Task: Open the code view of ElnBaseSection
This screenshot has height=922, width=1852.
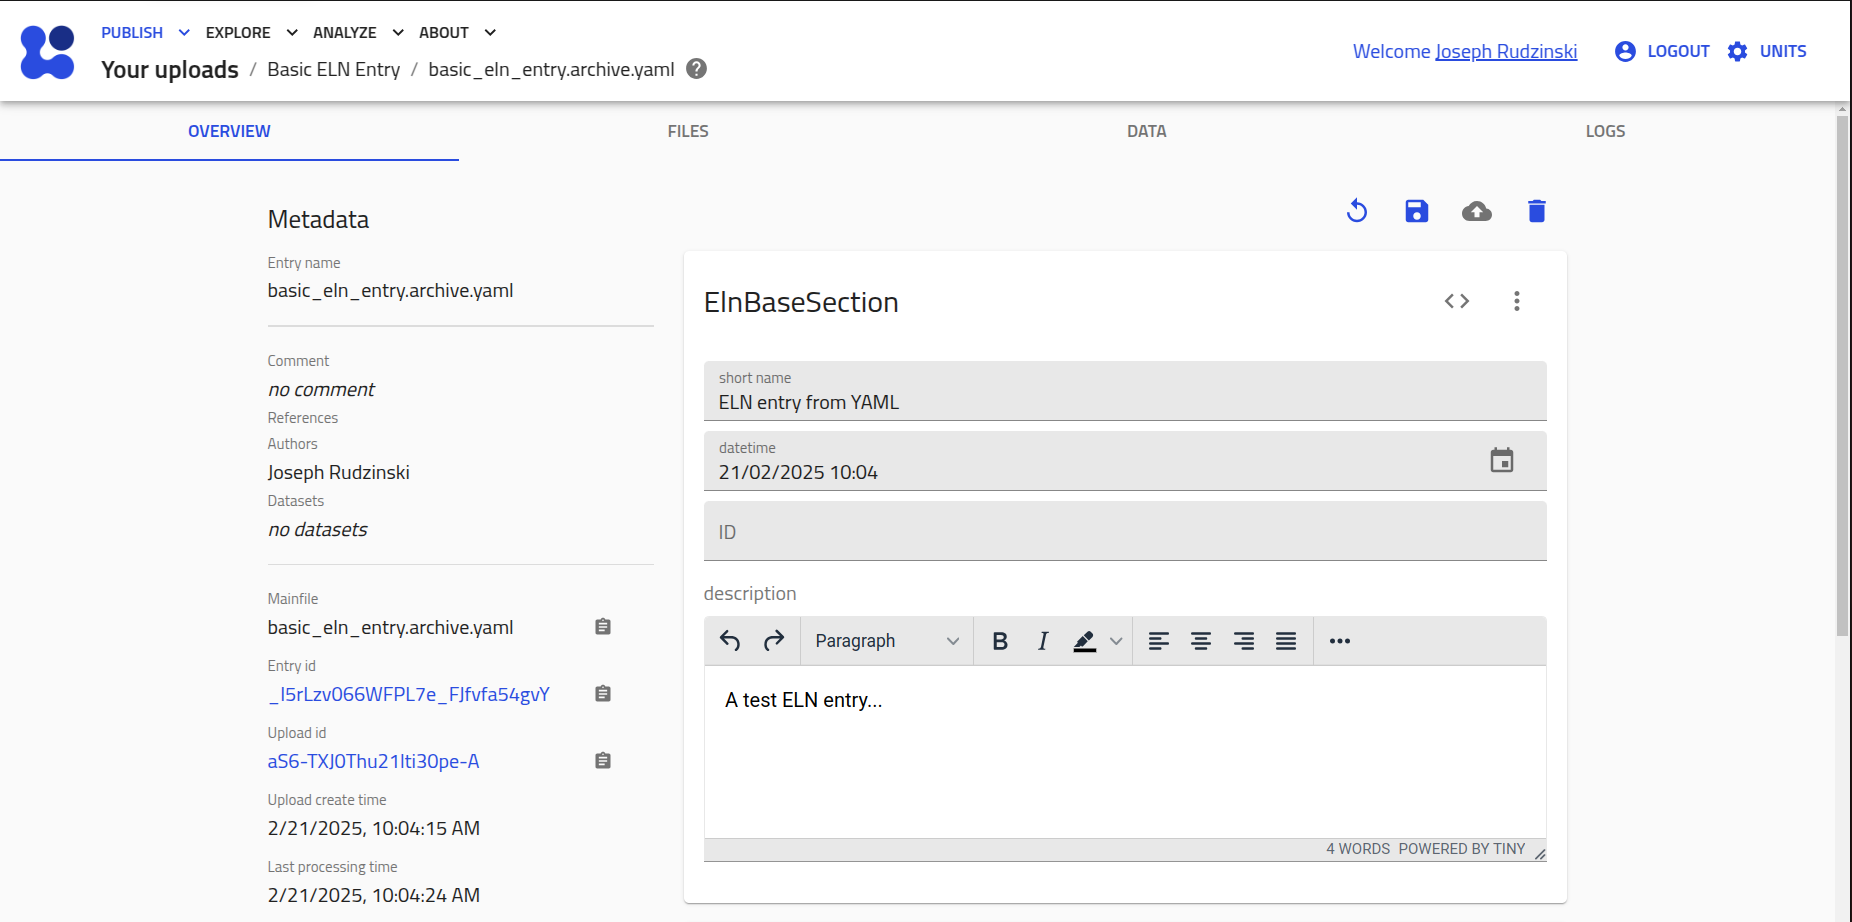Action: point(1457,301)
